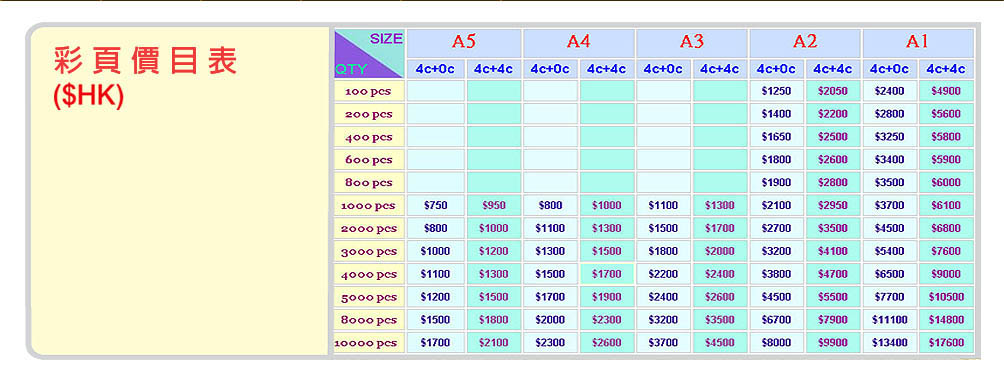Select the 200 pcs row label
This screenshot has width=1004, height=380.
tap(368, 114)
